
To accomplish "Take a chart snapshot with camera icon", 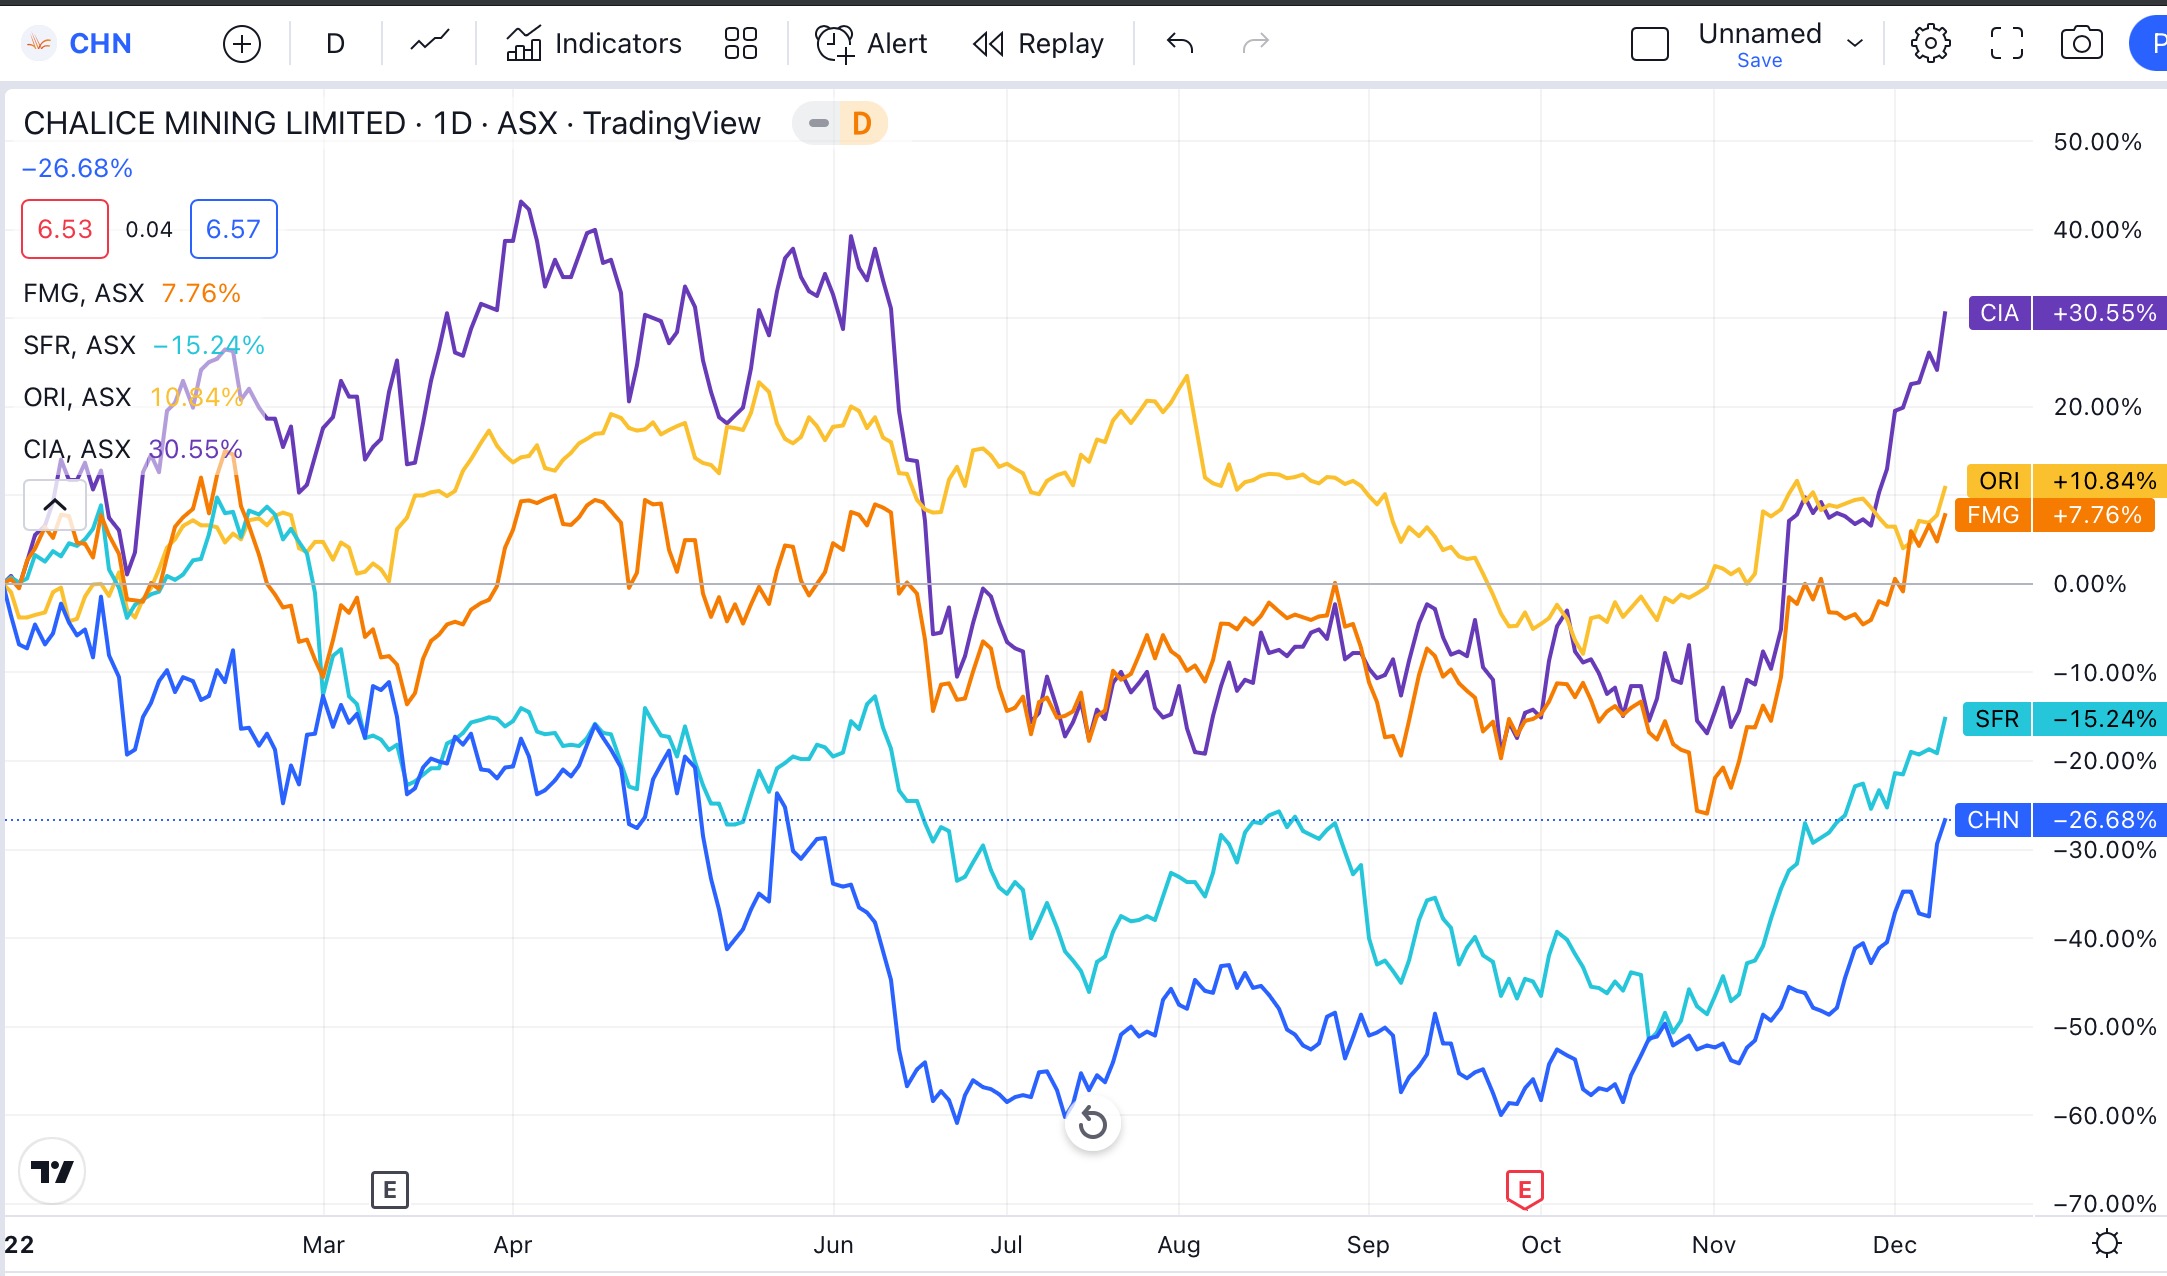I will point(2081,44).
